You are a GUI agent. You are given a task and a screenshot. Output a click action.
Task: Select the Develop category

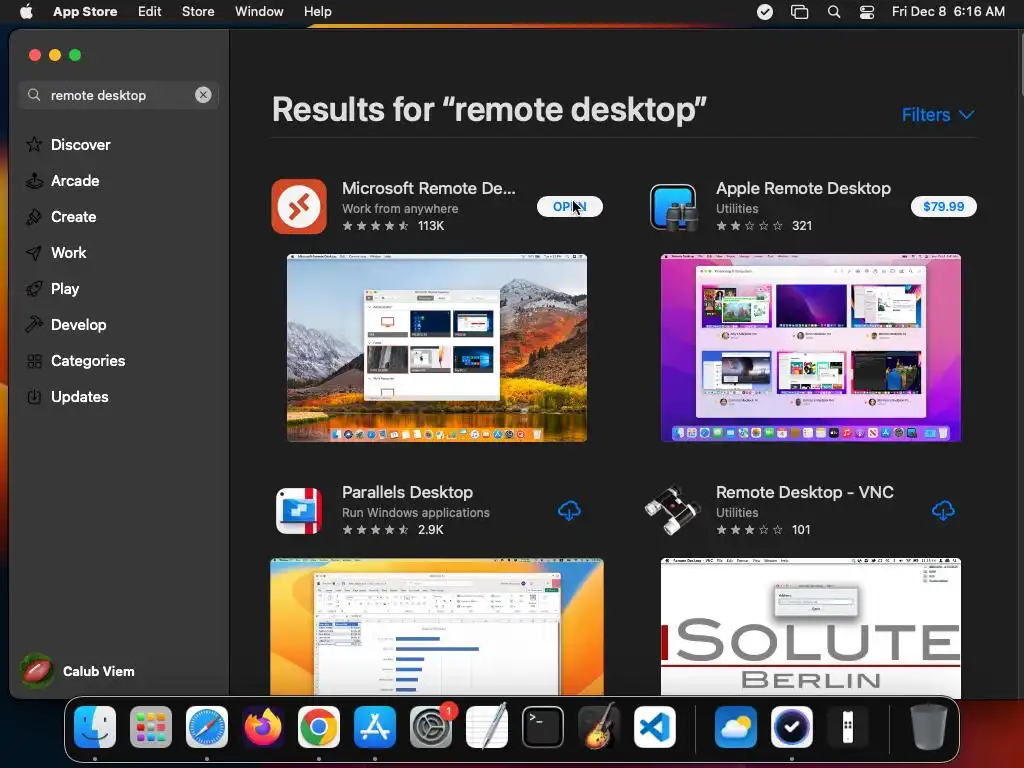point(66,324)
